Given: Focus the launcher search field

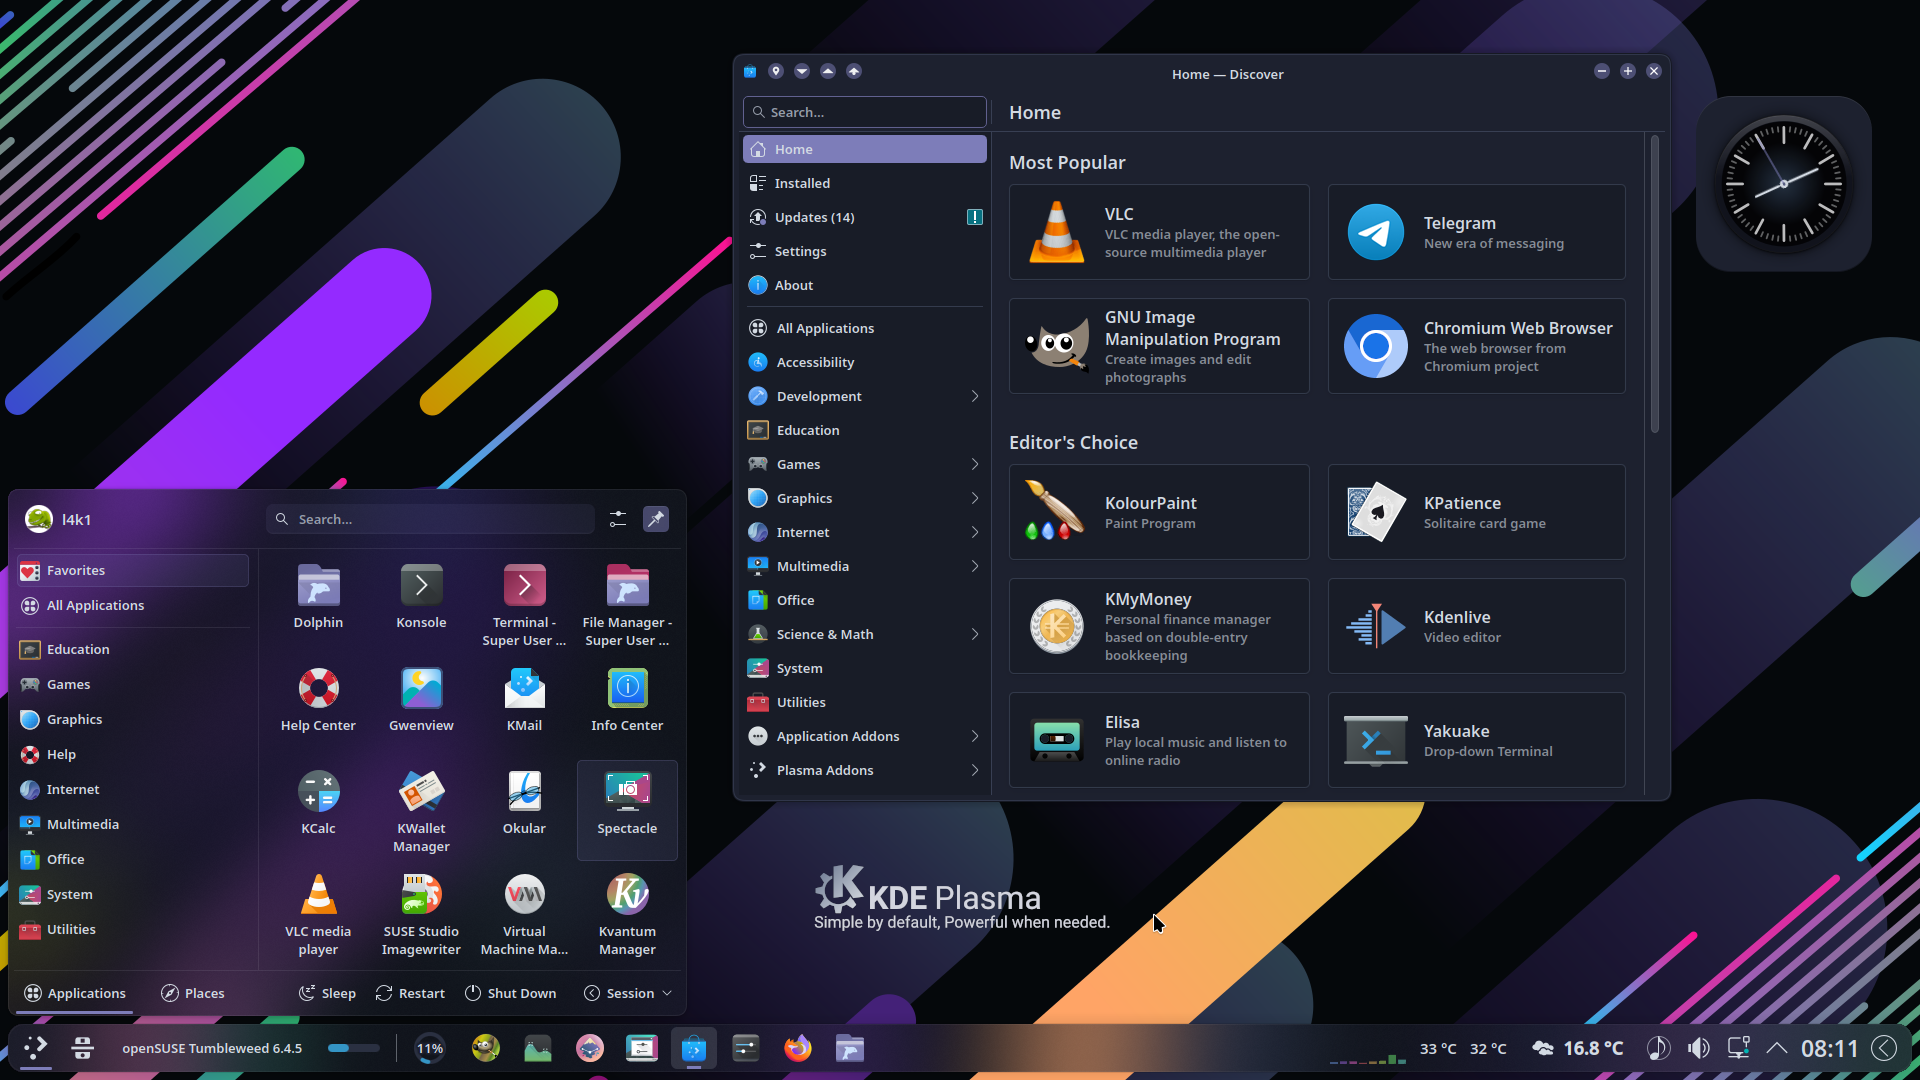Looking at the screenshot, I should 430,519.
